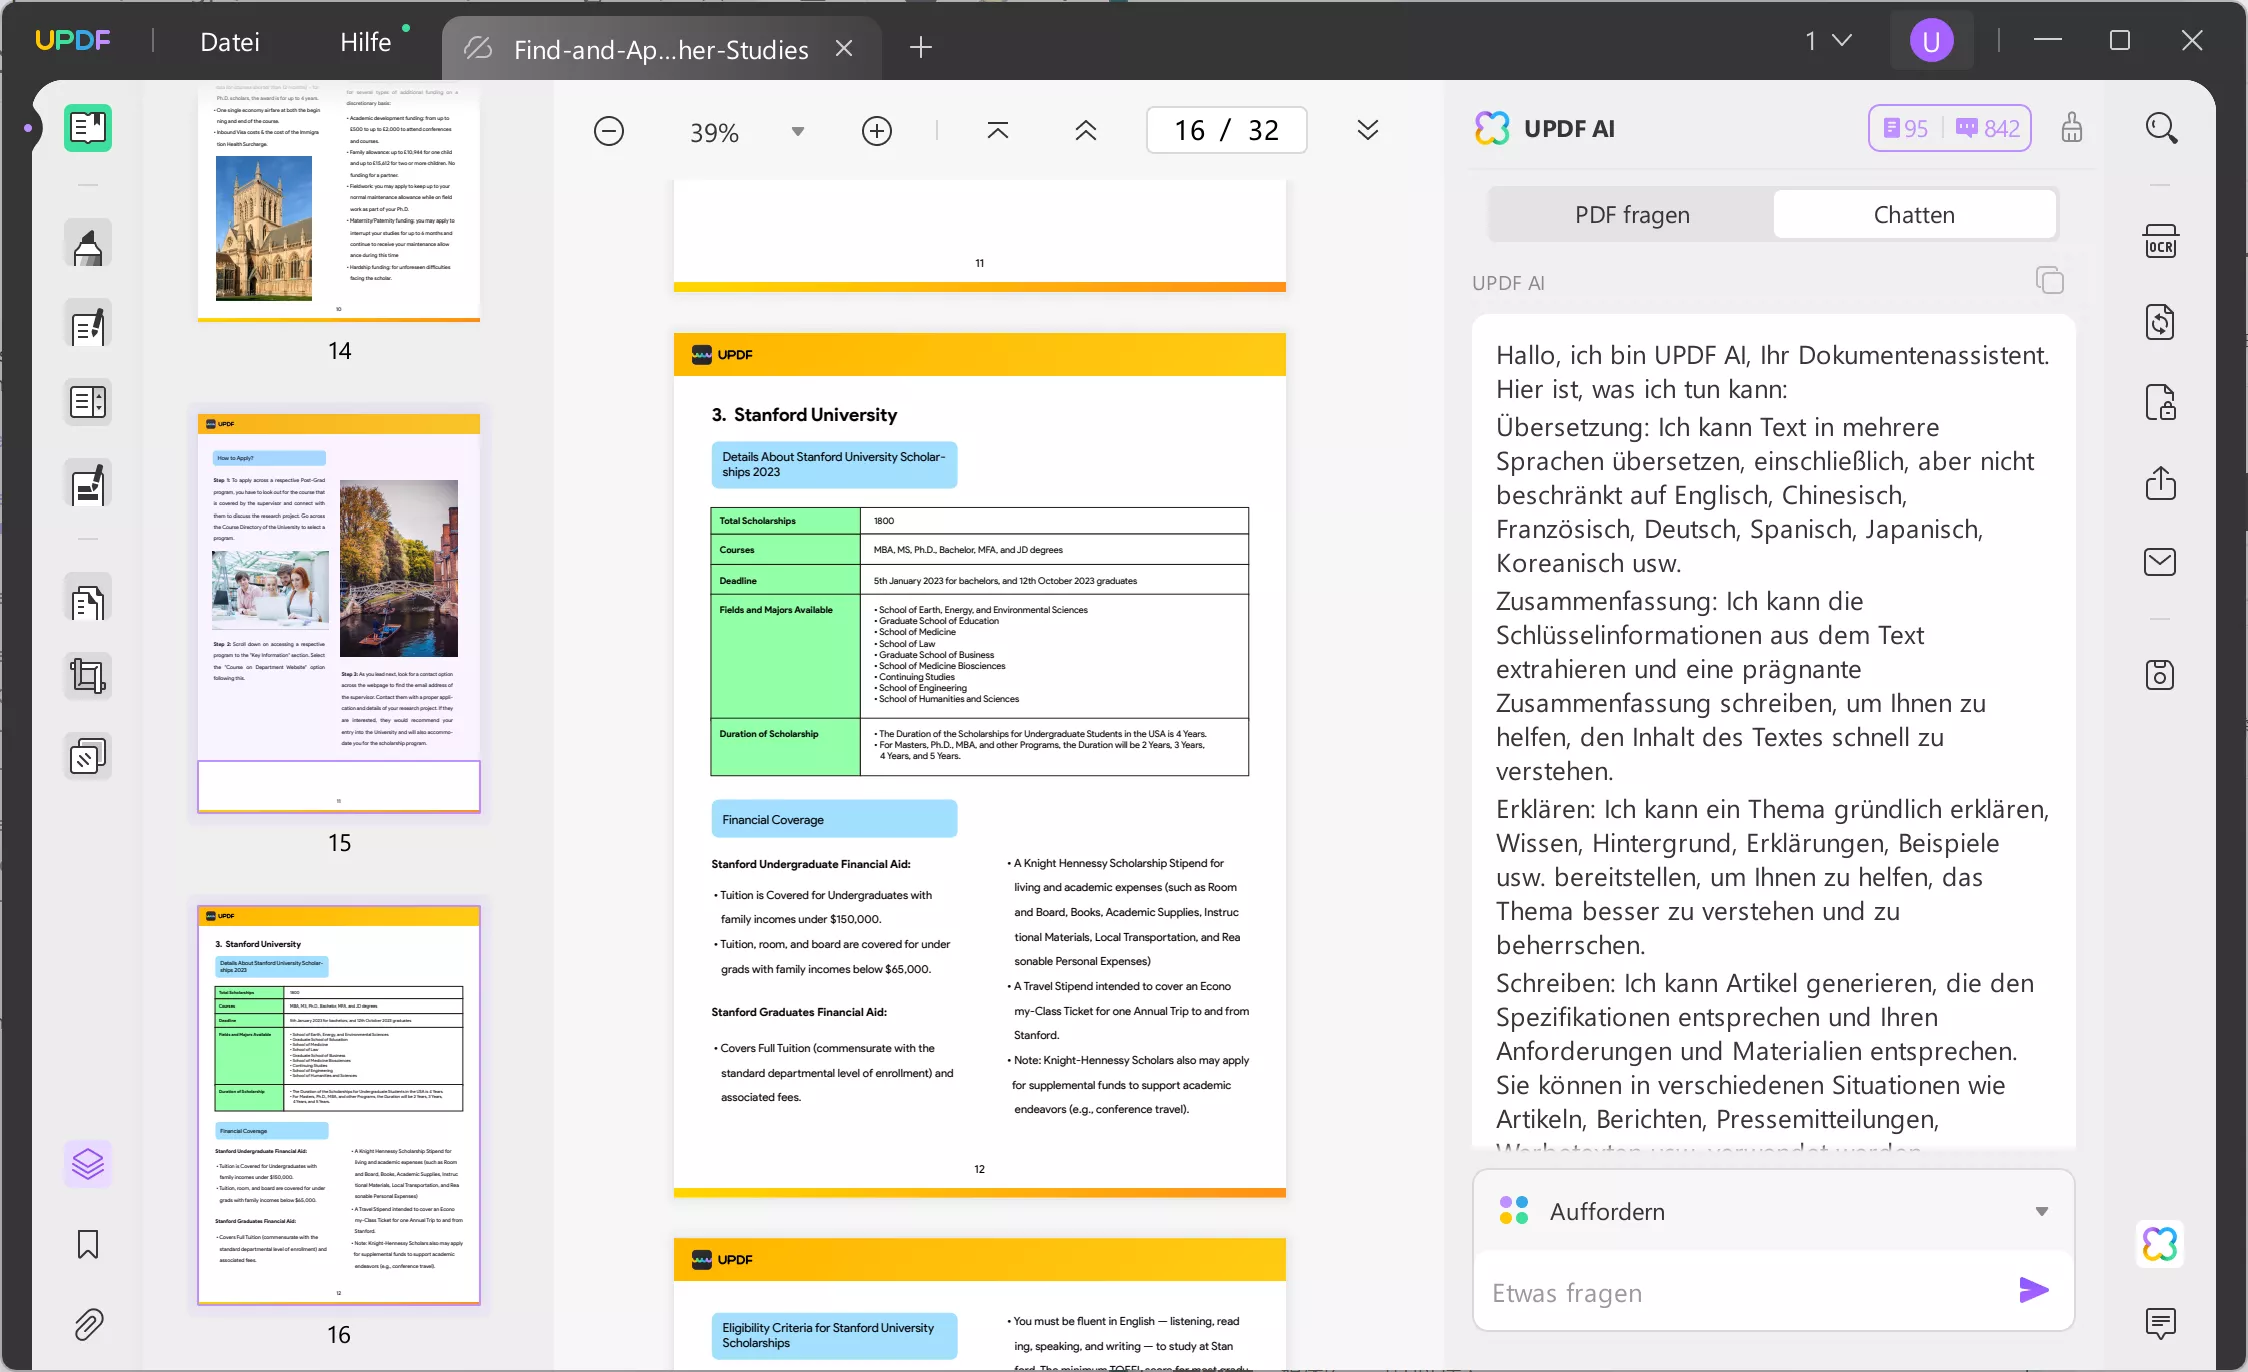The width and height of the screenshot is (2248, 1372).
Task: Open the bookmark panel icon
Action: coord(88,1244)
